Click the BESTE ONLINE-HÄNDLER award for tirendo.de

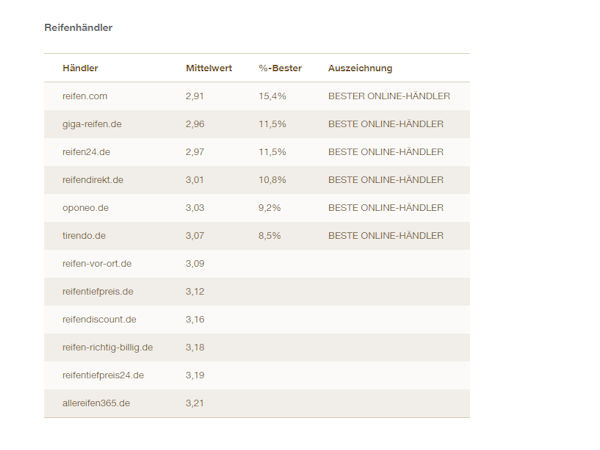386,236
